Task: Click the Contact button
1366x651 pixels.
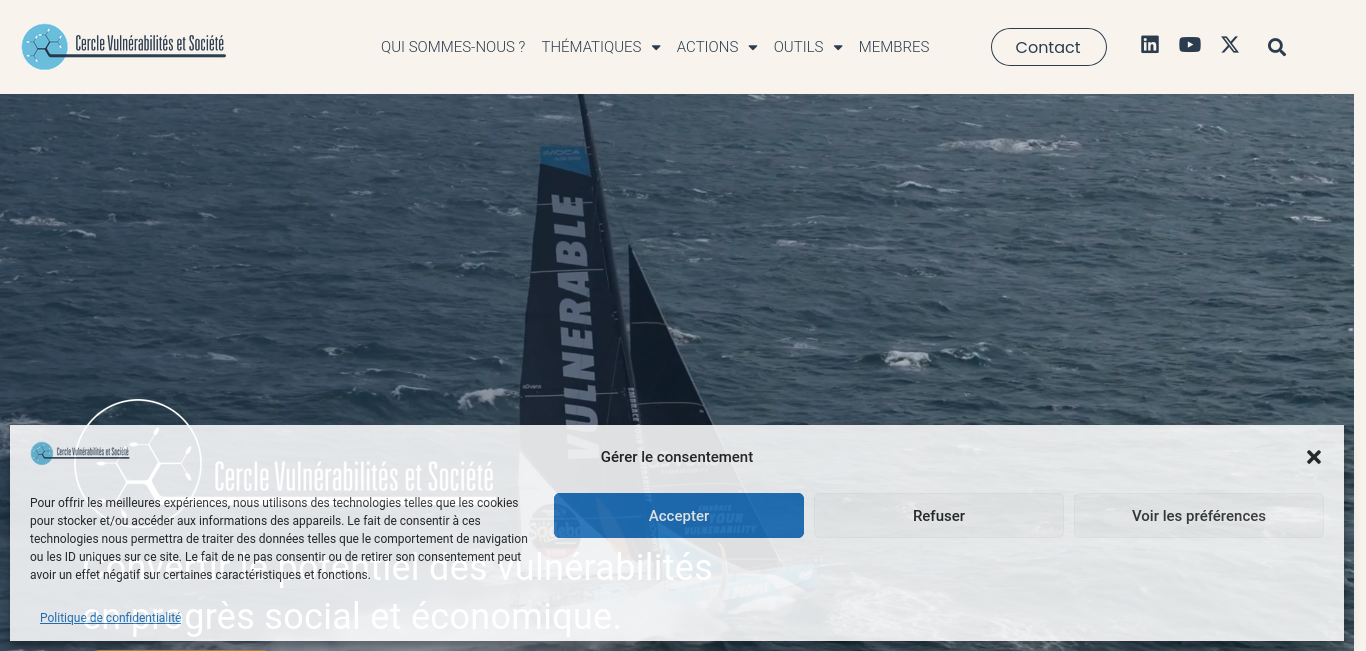Action: pyautogui.click(x=1048, y=47)
